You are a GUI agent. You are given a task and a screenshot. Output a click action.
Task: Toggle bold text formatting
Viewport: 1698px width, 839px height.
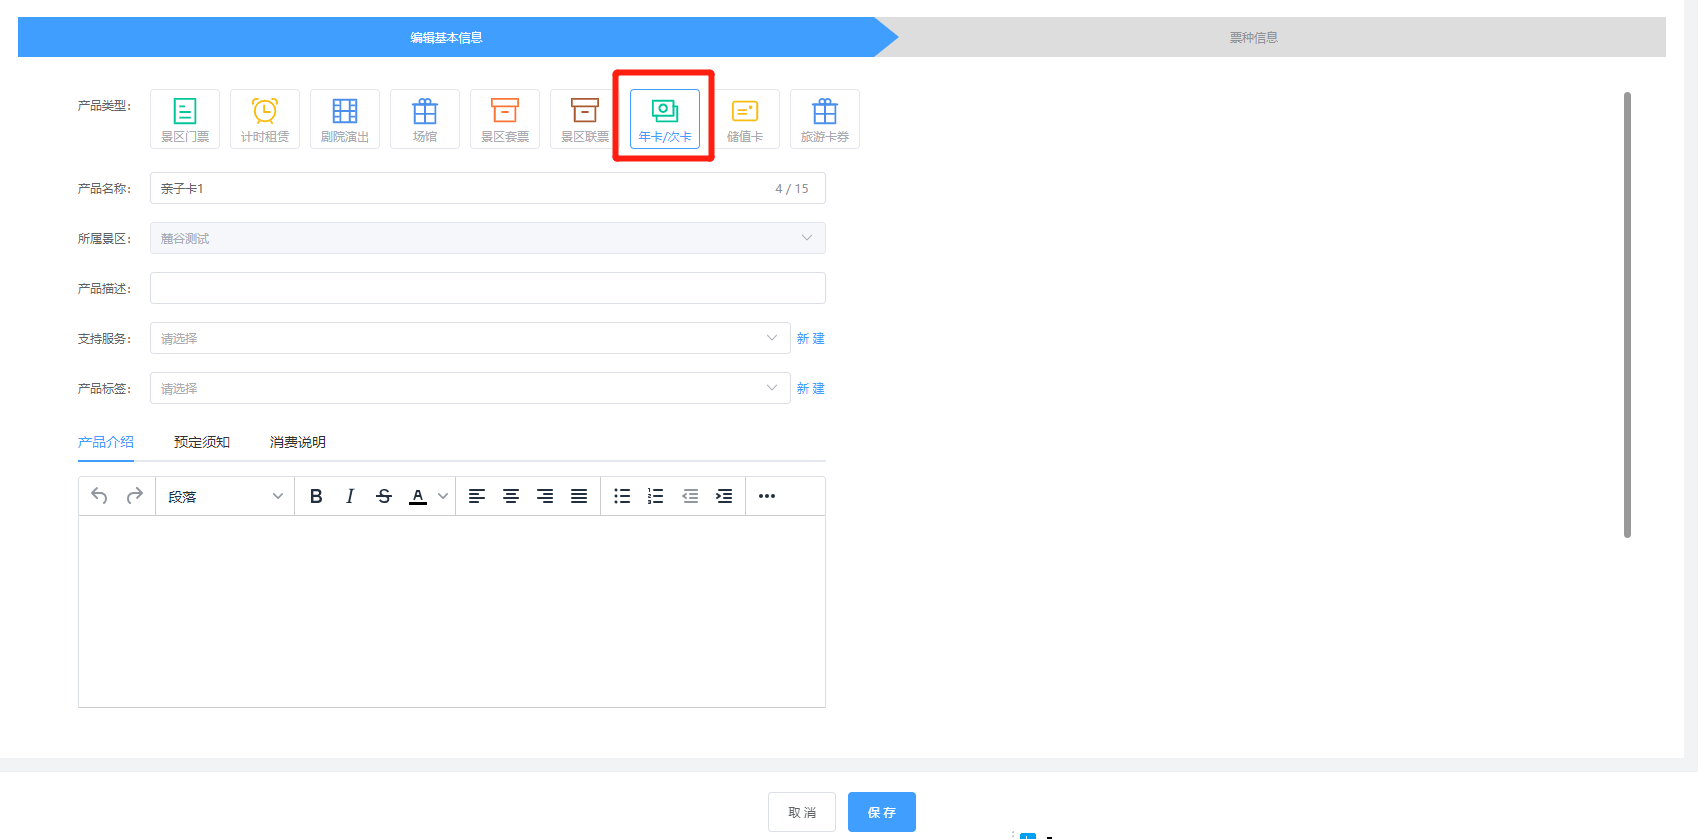click(316, 496)
